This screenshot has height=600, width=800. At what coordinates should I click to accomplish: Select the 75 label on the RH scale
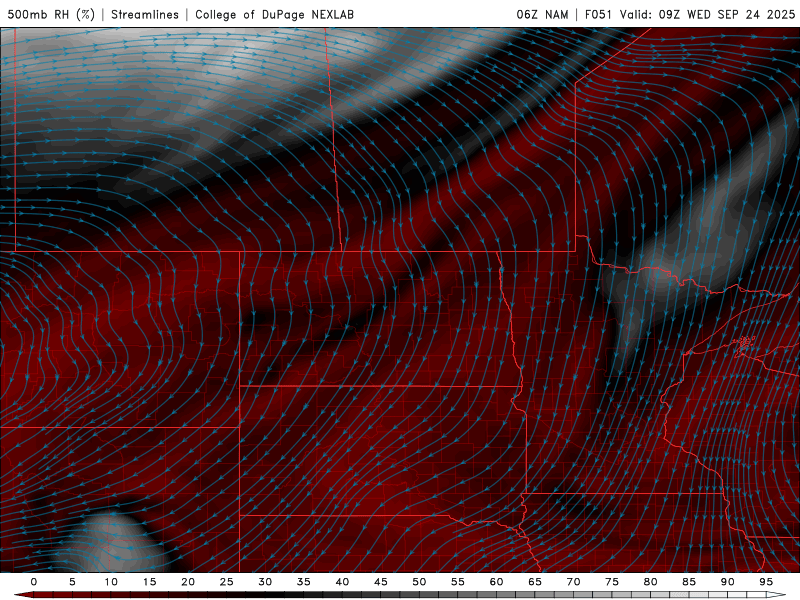coord(612,582)
